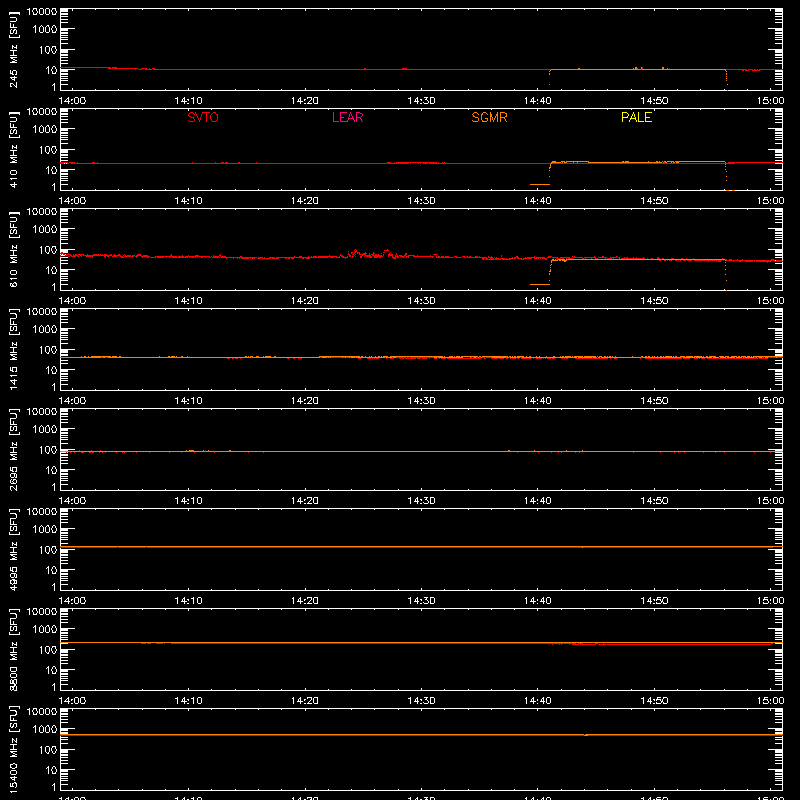Select the 4995 MHz [SFU] axis title
The height and width of the screenshot is (800, 800).
tap(13, 549)
